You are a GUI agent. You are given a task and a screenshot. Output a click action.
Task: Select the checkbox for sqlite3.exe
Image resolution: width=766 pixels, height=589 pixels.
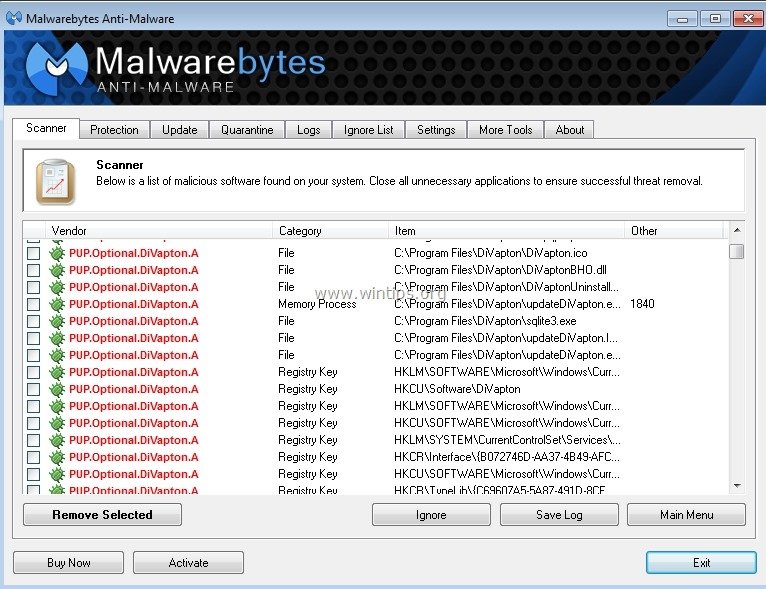point(33,321)
